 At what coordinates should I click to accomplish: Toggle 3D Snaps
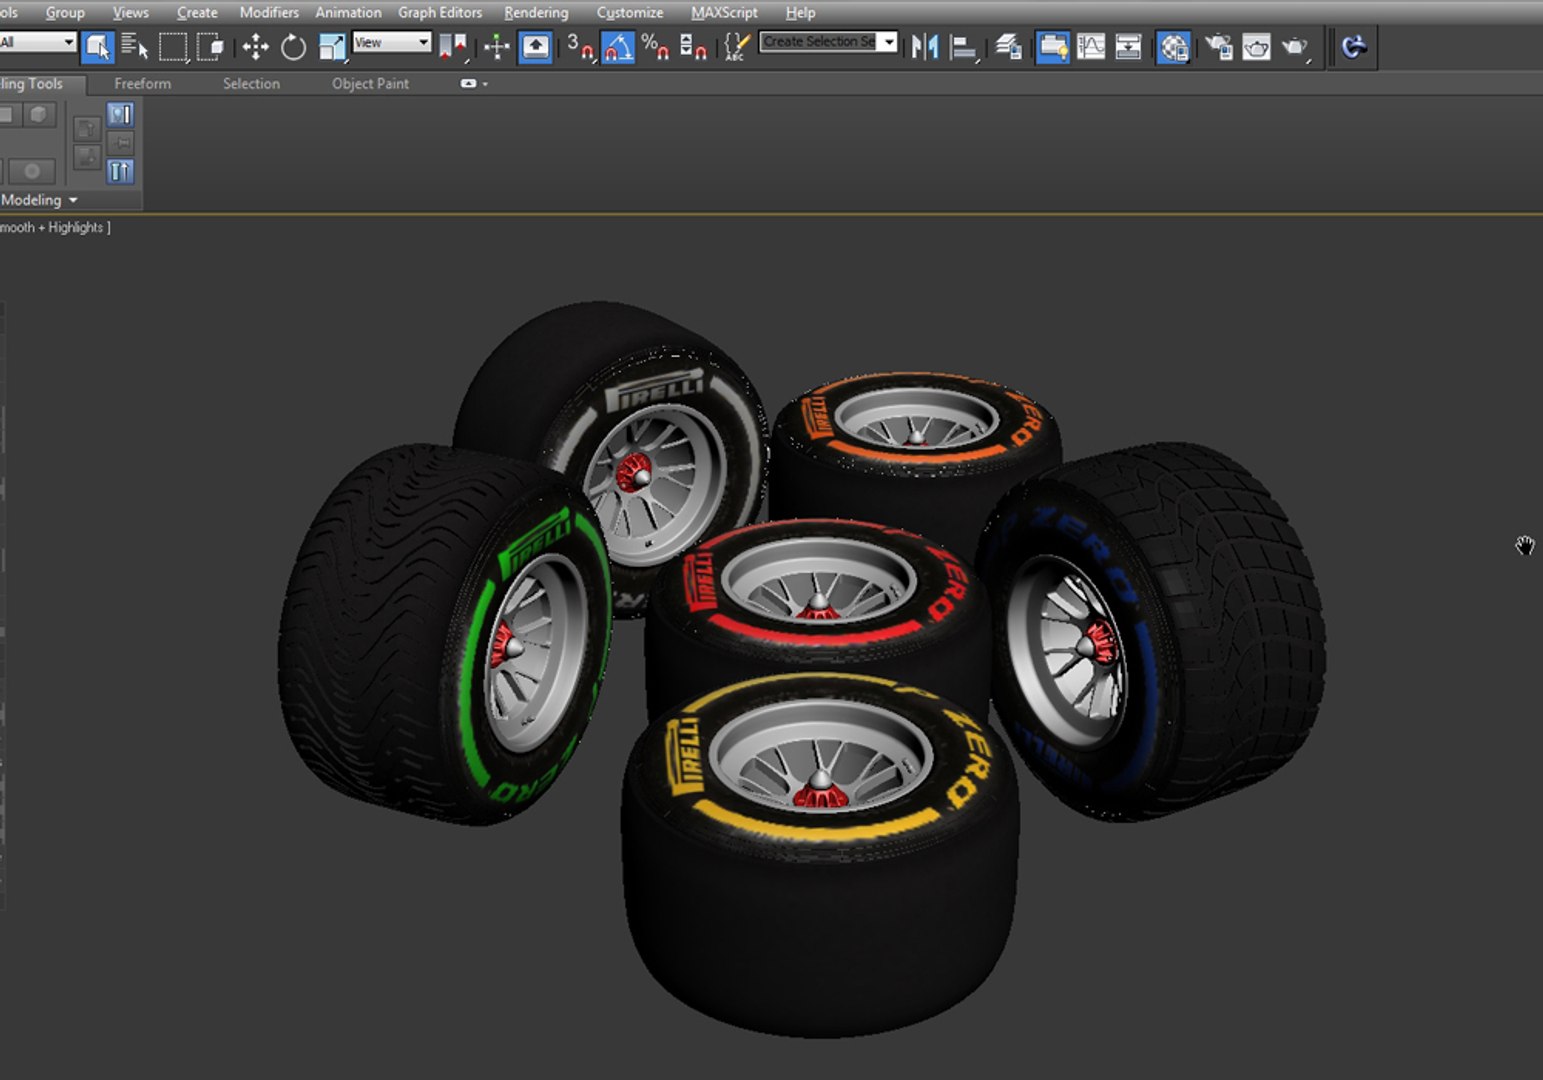tap(580, 46)
